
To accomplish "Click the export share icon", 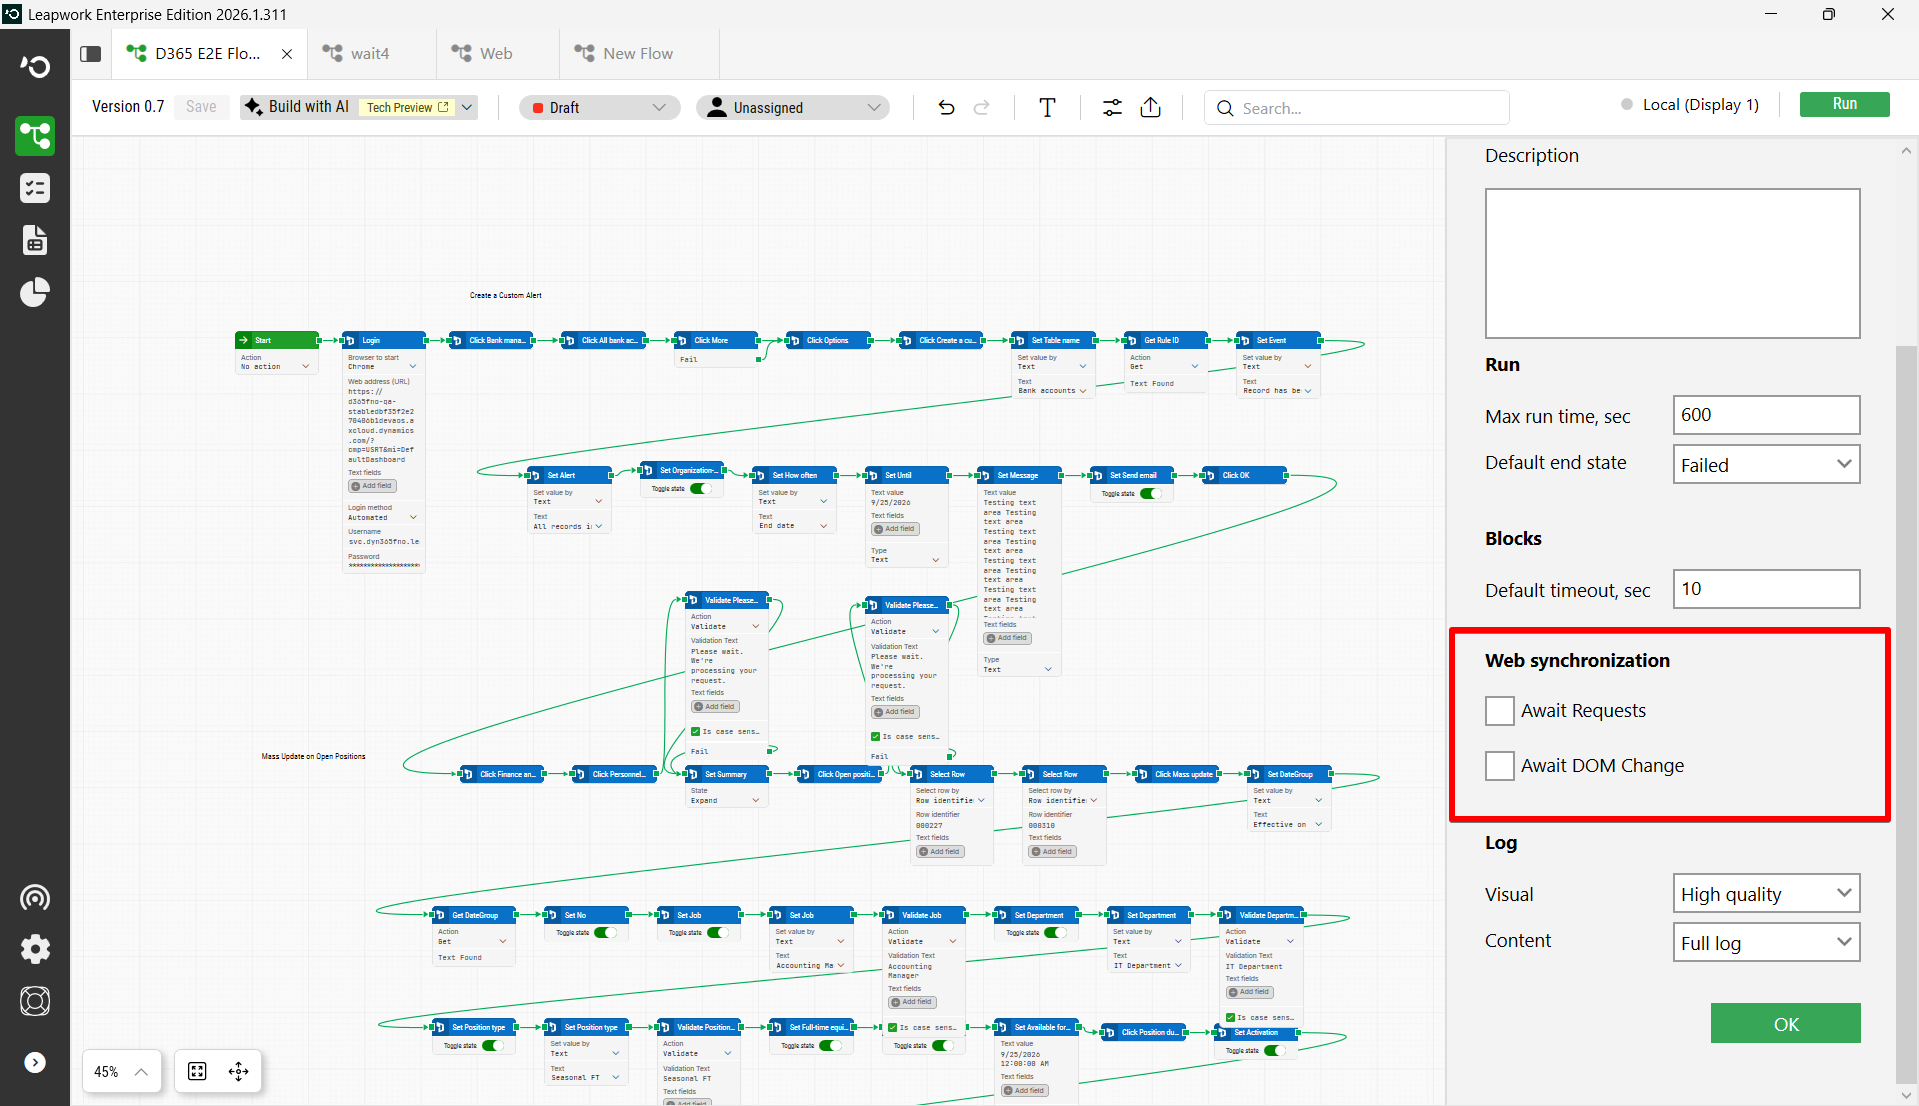I will pyautogui.click(x=1151, y=108).
